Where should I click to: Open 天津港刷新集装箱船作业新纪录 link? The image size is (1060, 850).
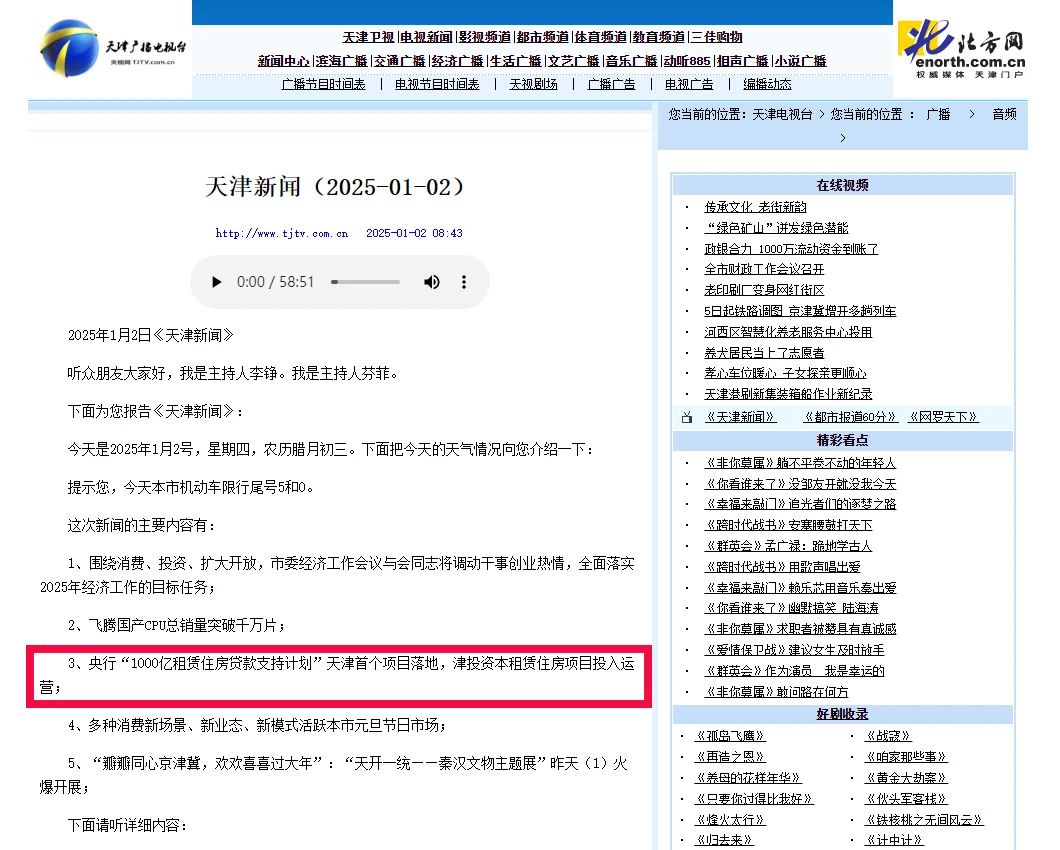[x=788, y=394]
